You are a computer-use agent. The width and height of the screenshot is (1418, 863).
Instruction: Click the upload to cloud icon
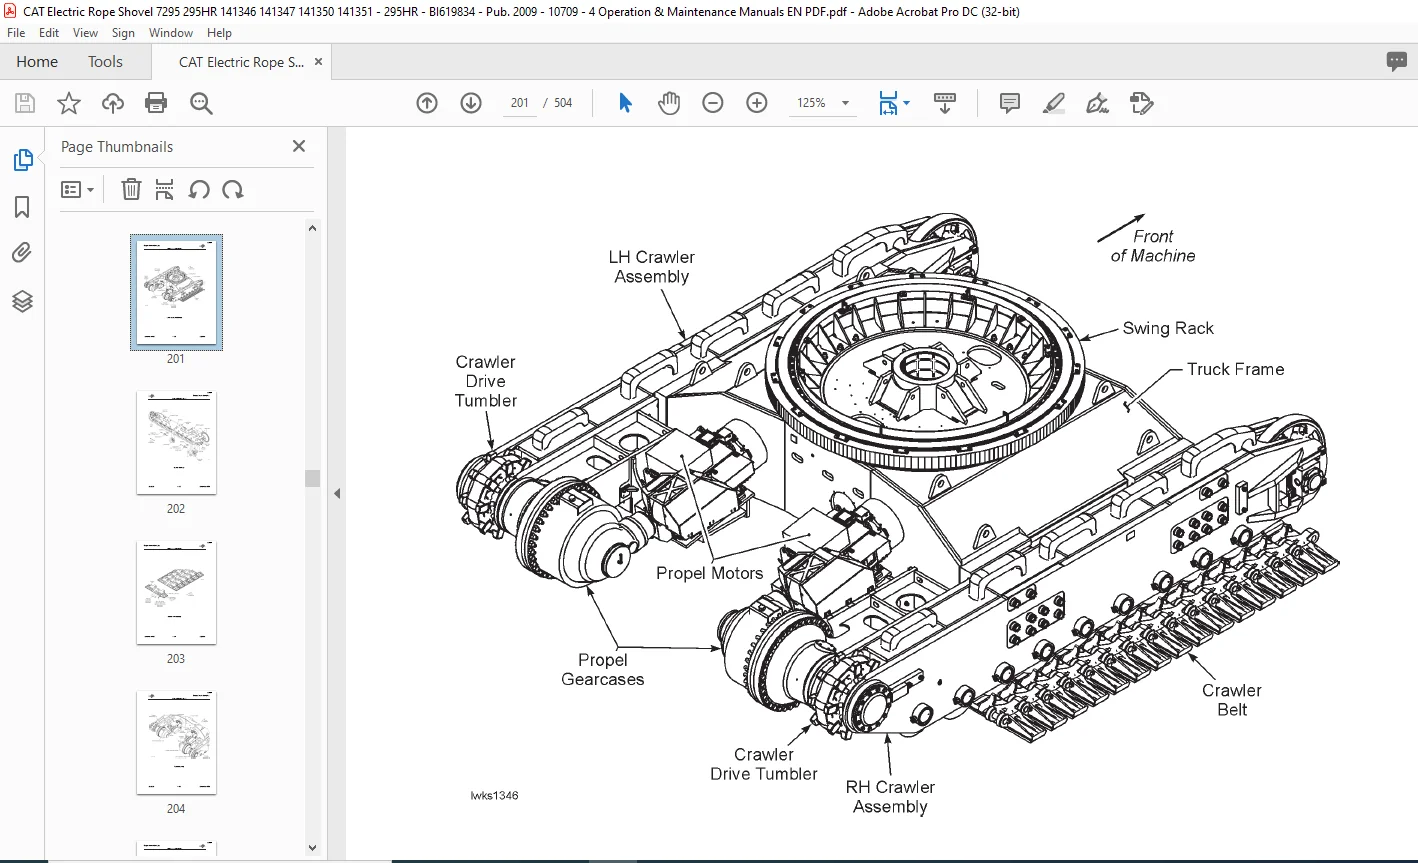113,103
